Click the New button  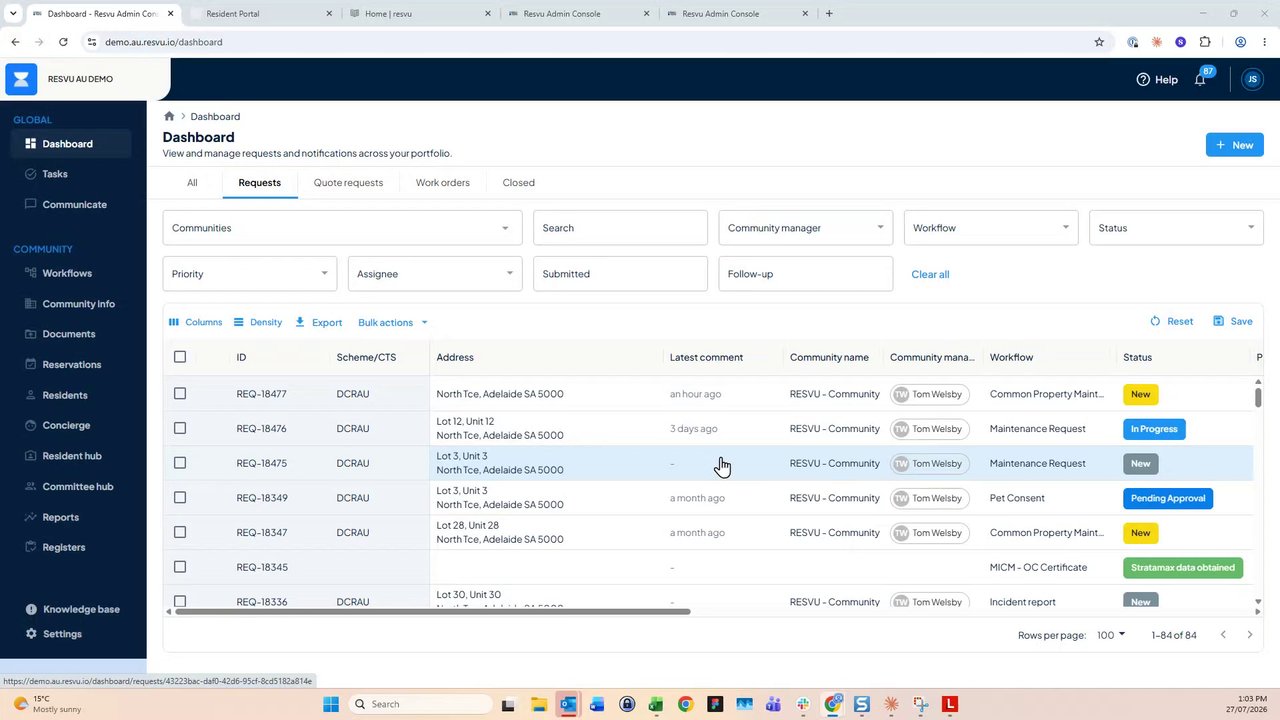click(1235, 145)
